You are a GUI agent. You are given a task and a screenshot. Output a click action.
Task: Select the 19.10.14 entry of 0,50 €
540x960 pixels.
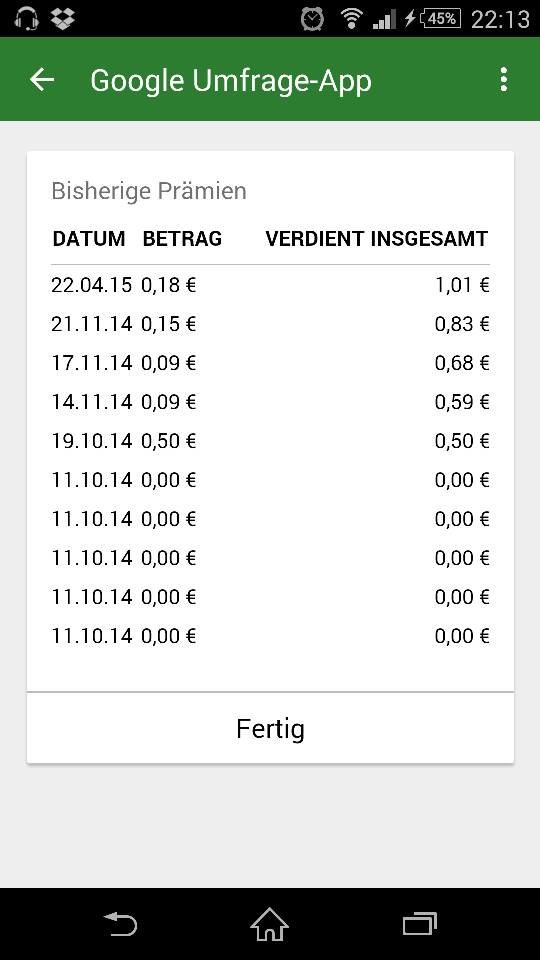click(x=270, y=441)
